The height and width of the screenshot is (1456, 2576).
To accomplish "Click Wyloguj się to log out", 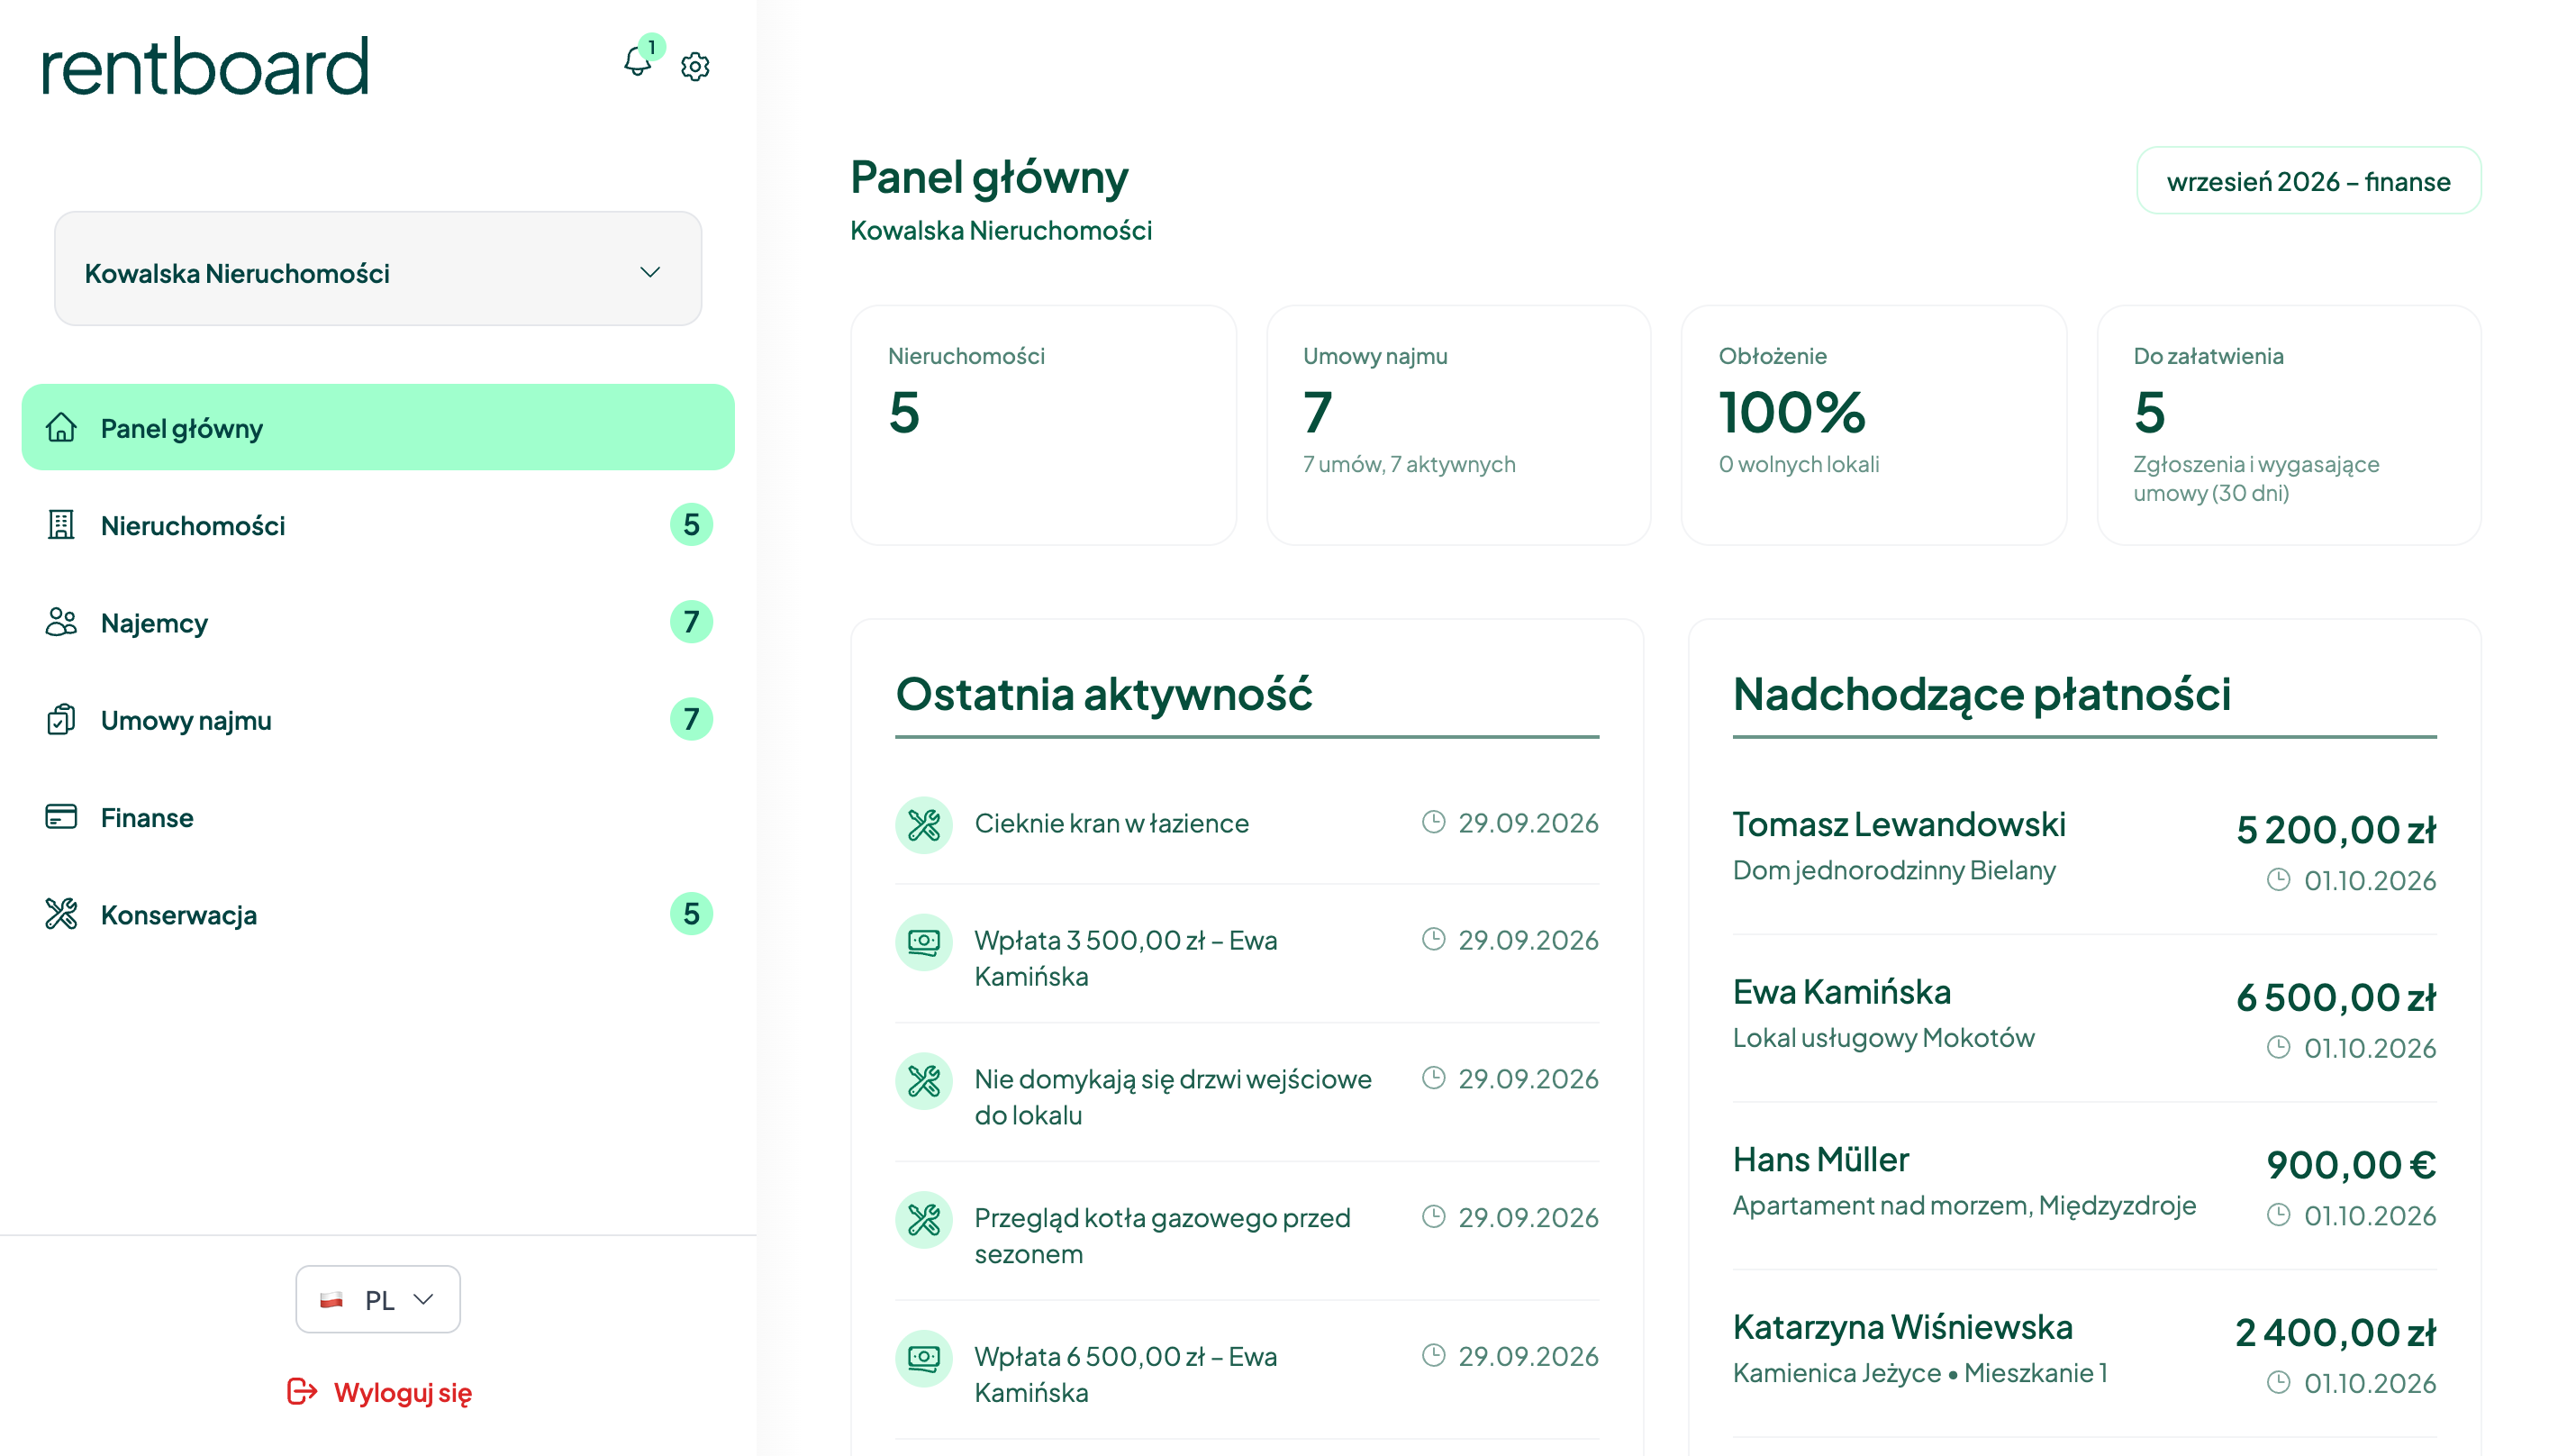I will click(380, 1392).
